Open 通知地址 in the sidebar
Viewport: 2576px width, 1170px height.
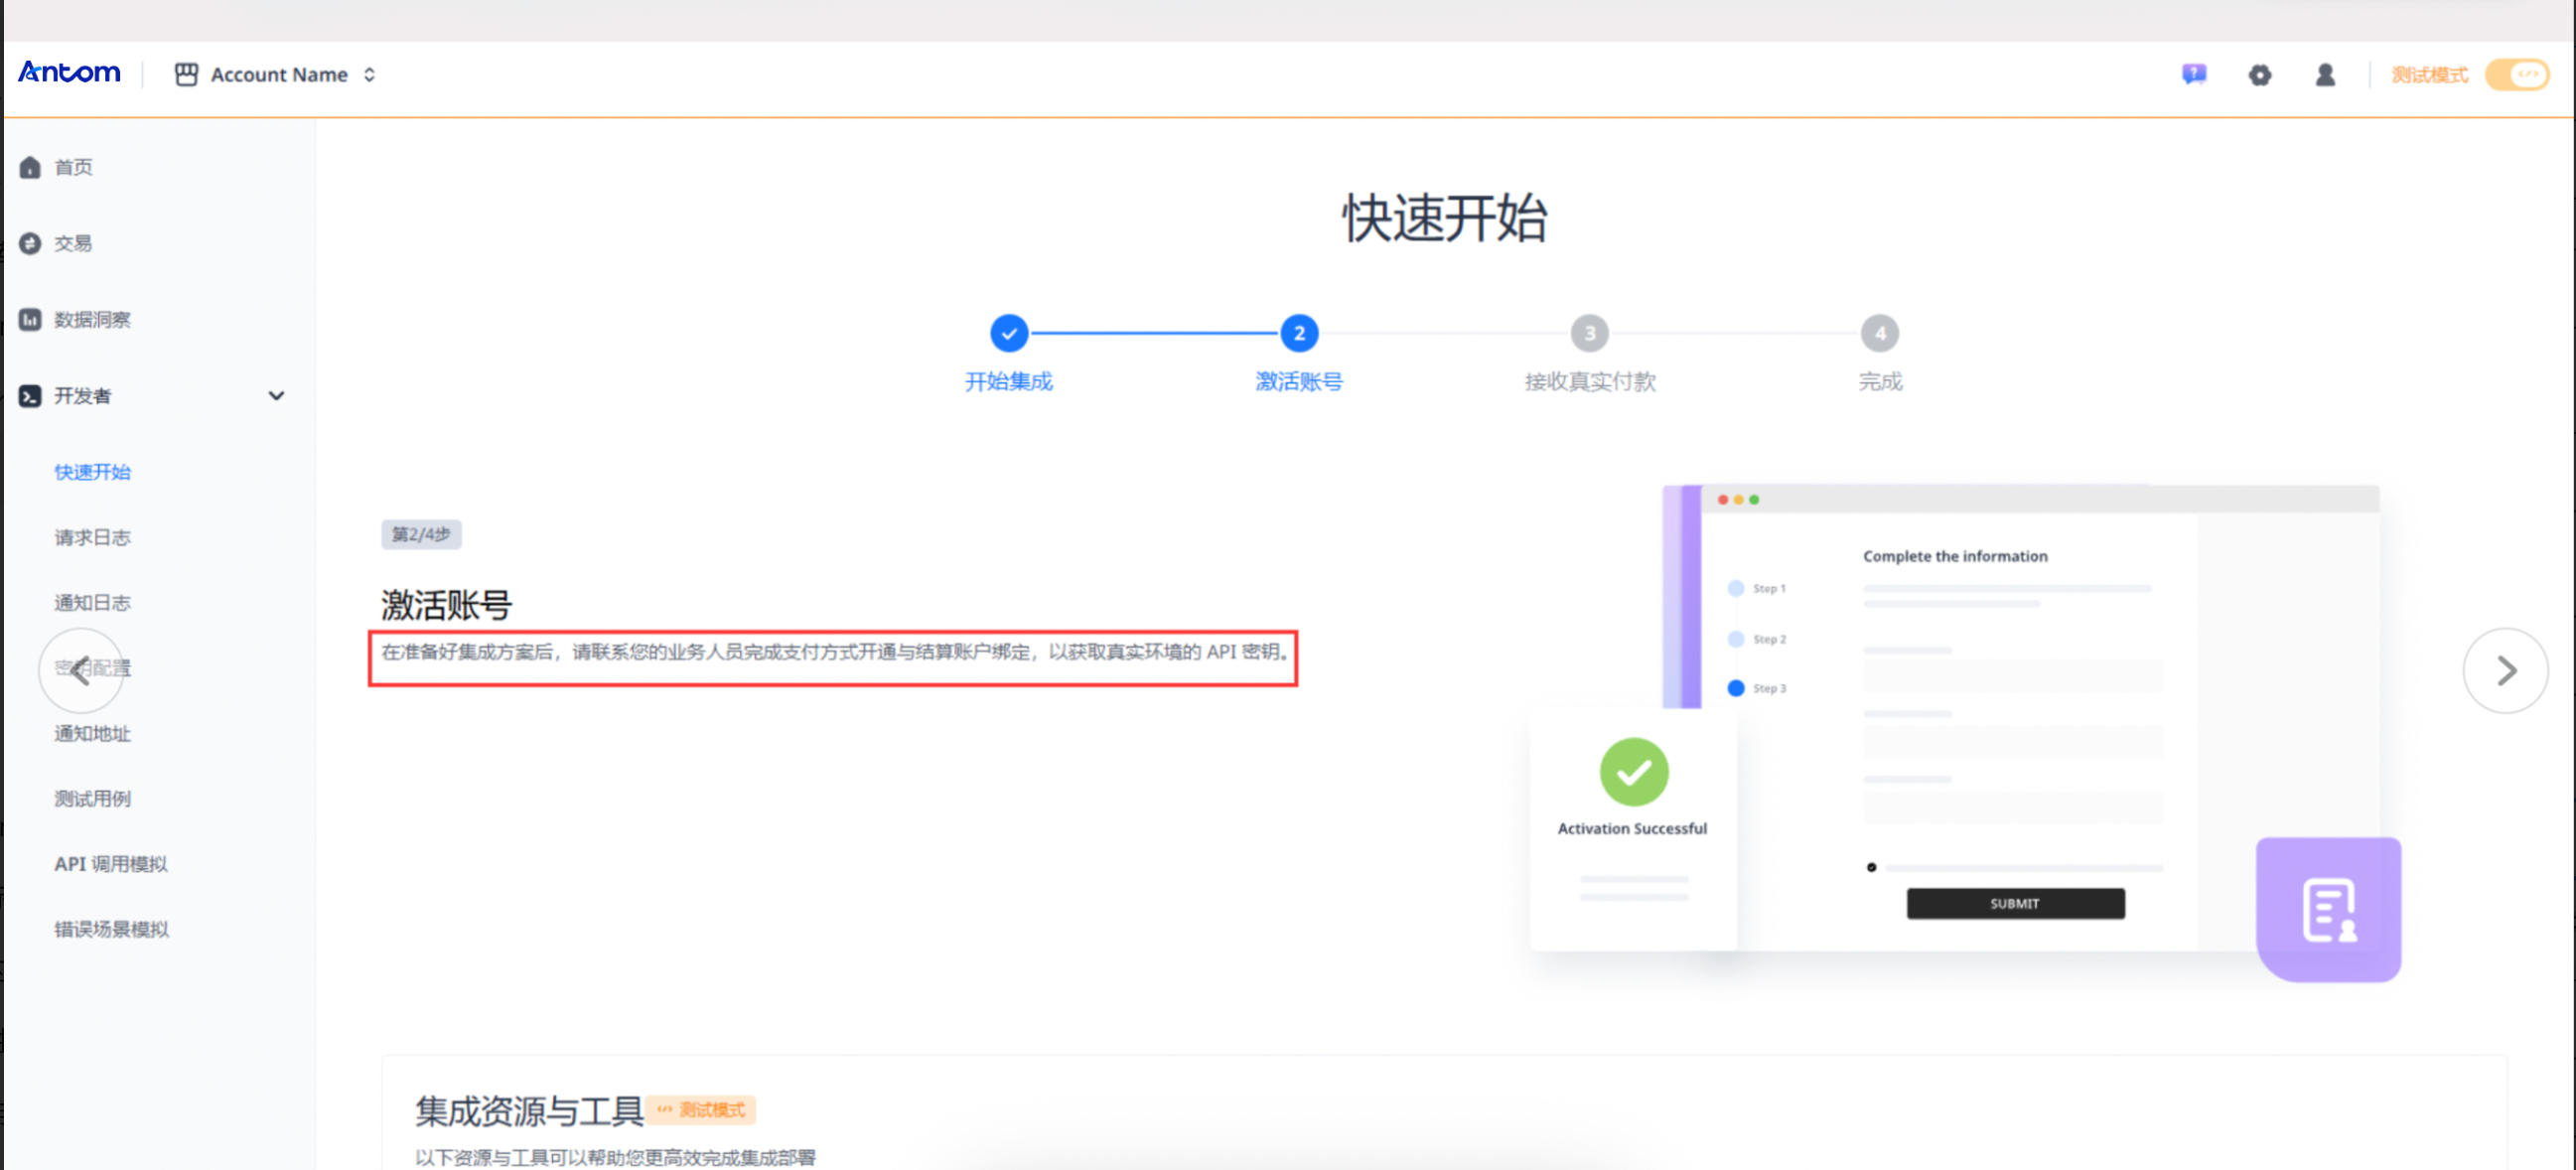(92, 733)
